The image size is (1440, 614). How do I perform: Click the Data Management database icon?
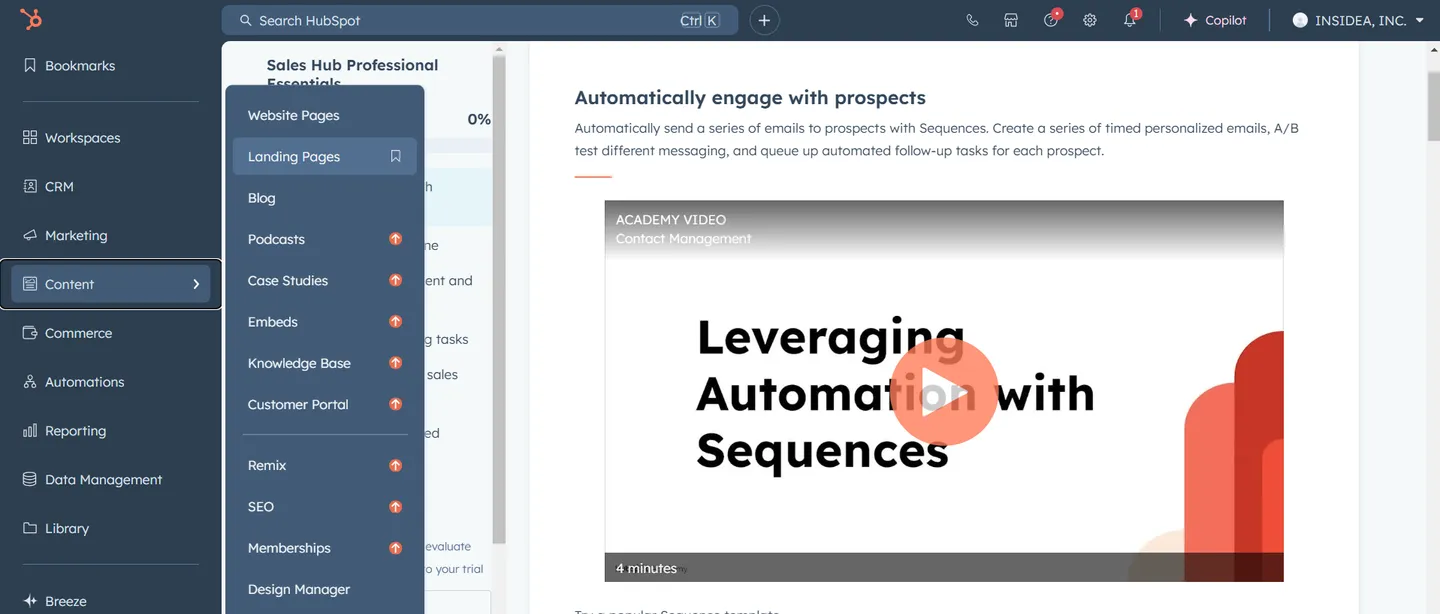click(x=30, y=480)
